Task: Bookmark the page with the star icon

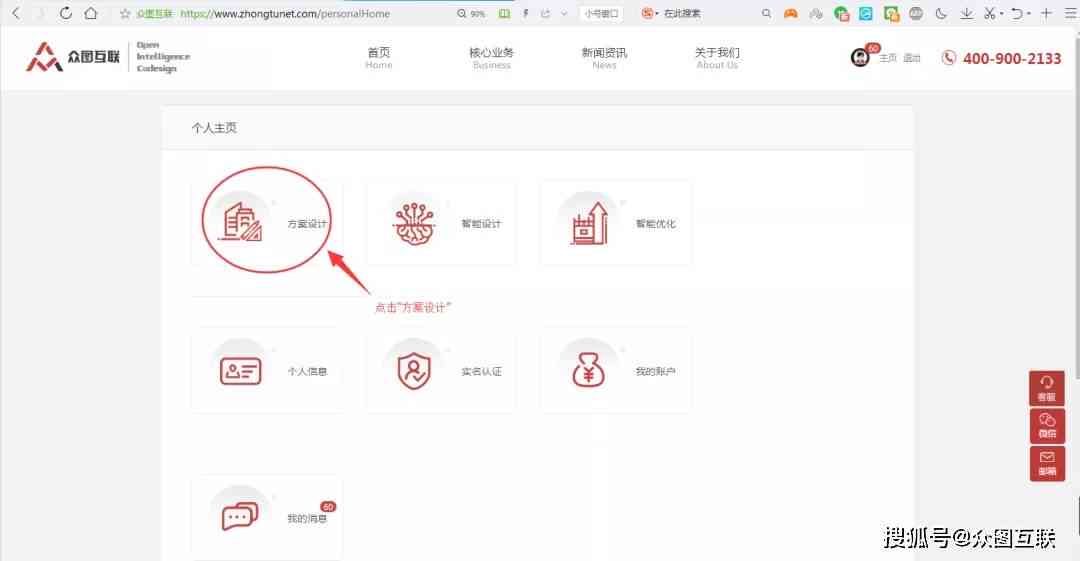Action: coord(125,14)
